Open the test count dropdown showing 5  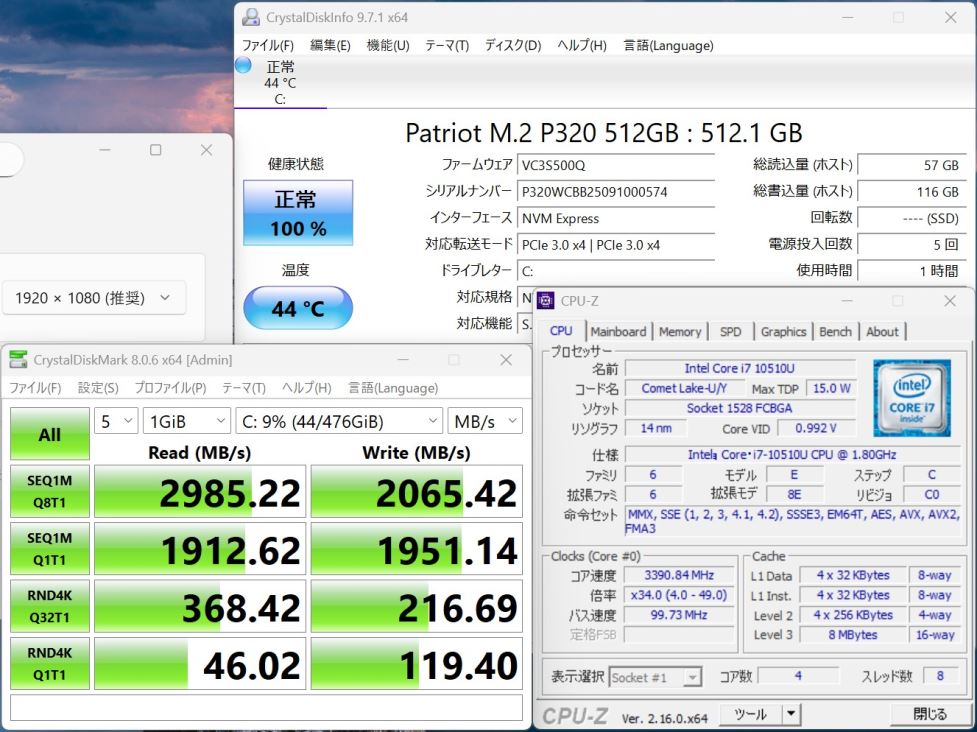pos(116,422)
